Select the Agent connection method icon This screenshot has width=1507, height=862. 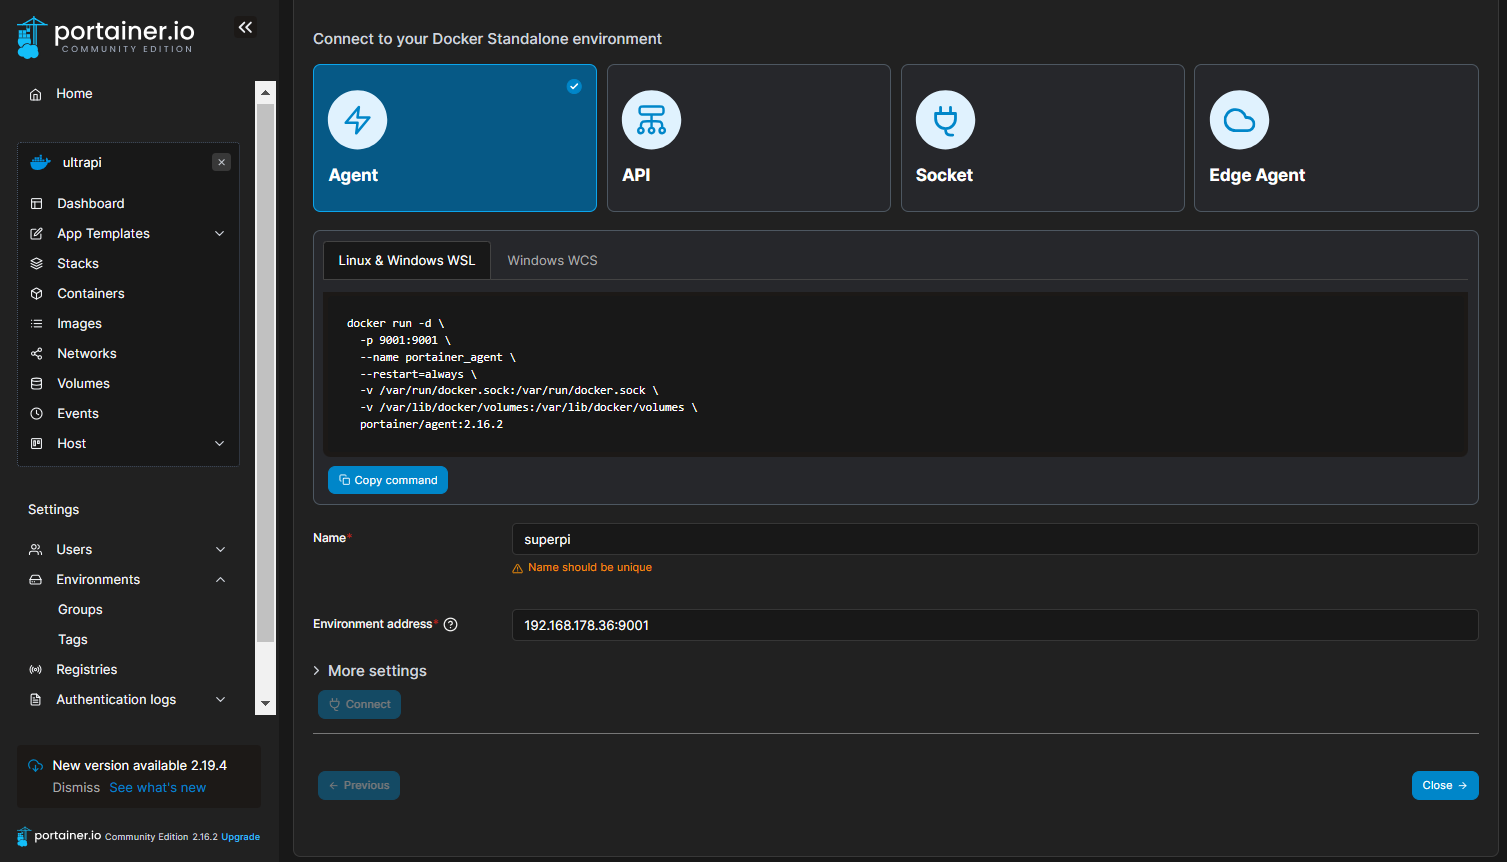click(x=357, y=119)
